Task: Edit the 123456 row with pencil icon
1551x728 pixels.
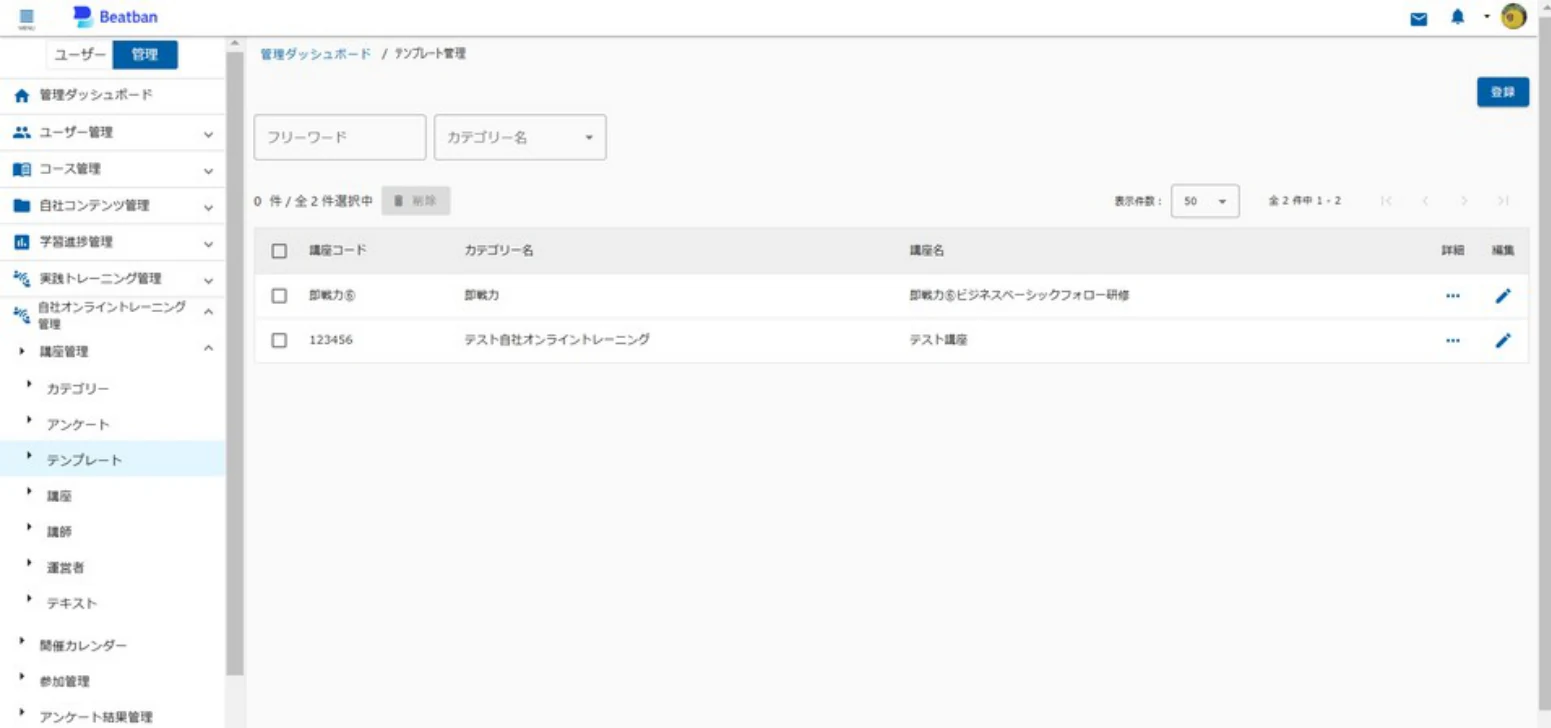Action: click(x=1503, y=340)
